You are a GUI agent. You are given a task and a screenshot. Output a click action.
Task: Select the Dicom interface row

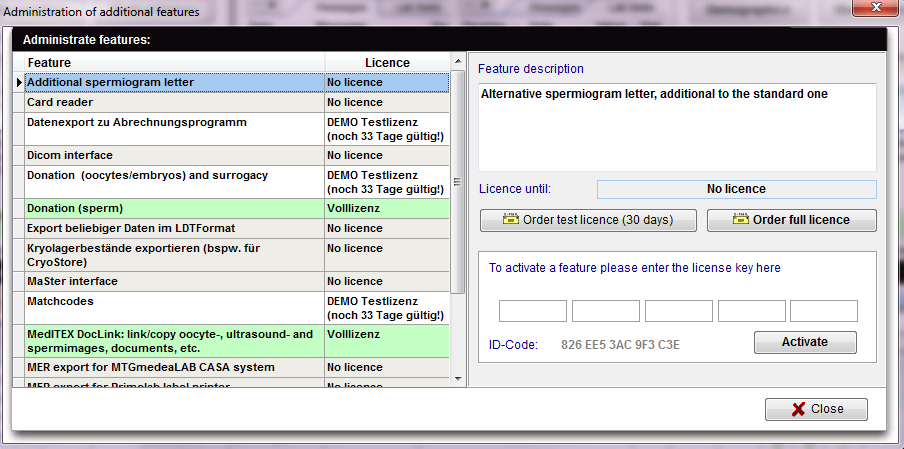(x=236, y=155)
